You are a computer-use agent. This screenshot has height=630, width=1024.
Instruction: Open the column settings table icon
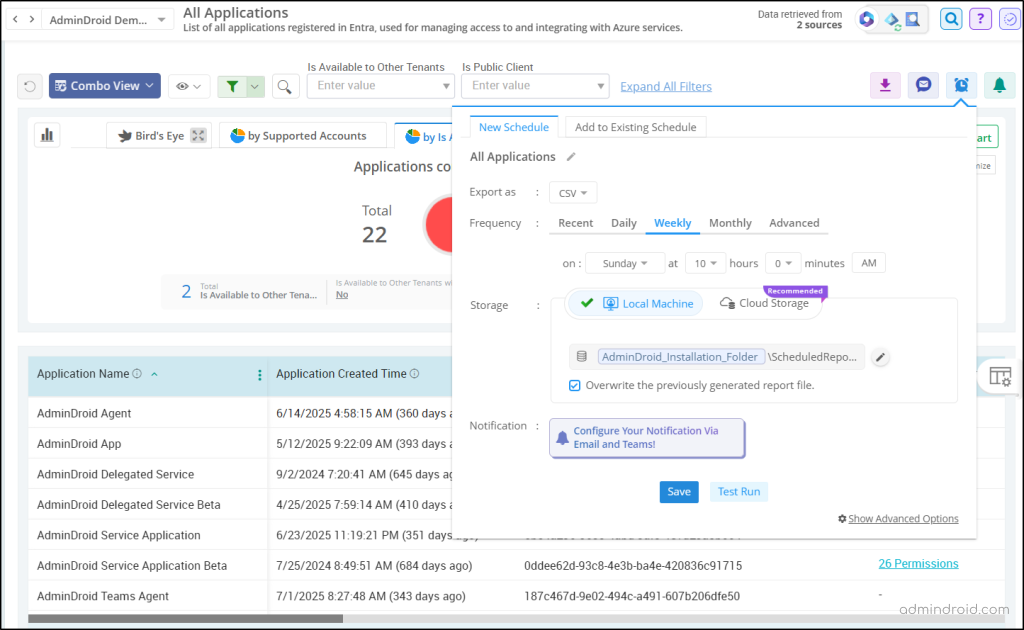(1000, 377)
